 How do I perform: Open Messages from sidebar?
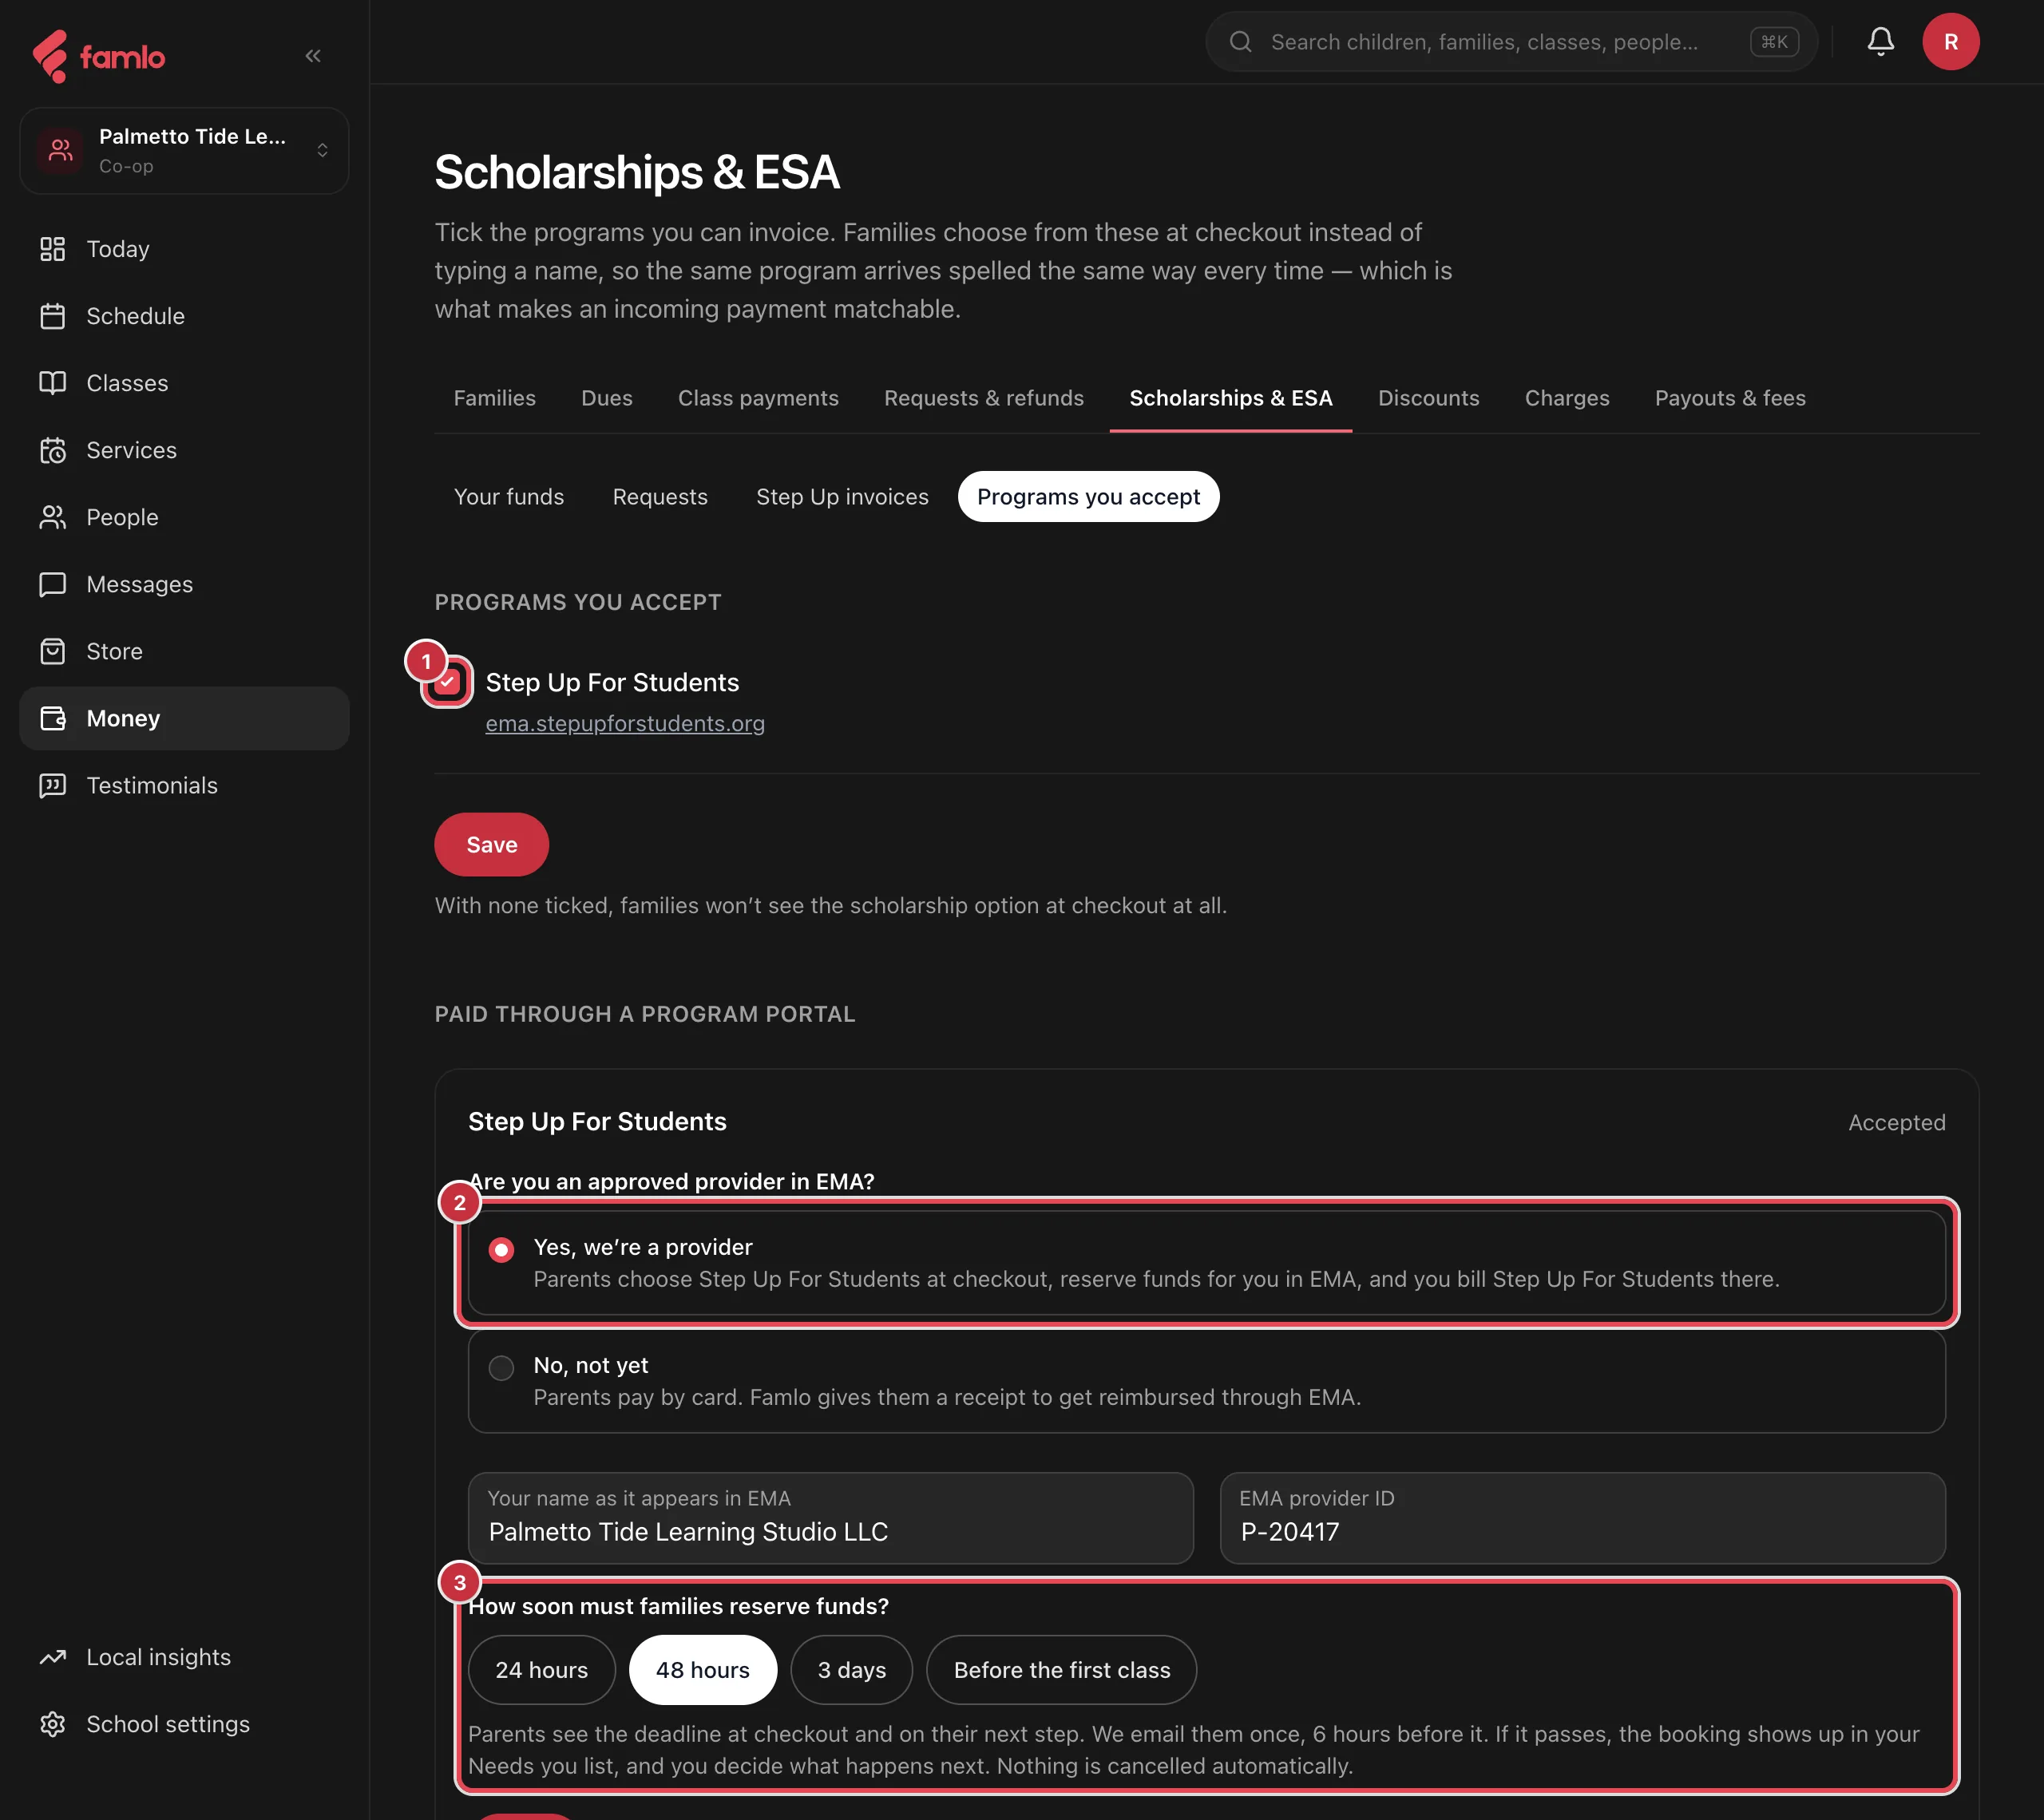click(x=184, y=584)
